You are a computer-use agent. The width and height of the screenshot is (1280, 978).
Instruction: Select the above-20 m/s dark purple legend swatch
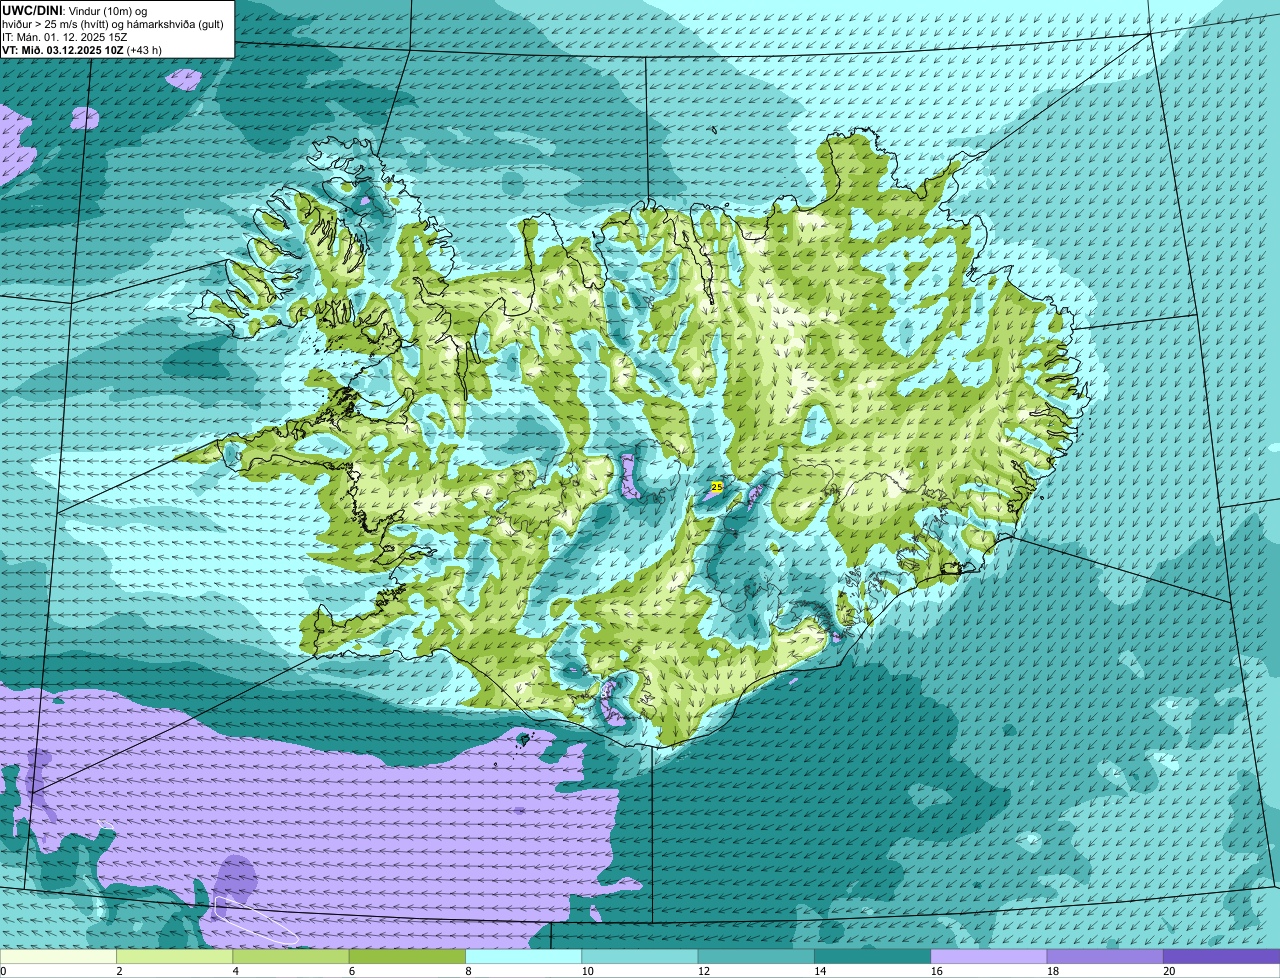(x=1221, y=957)
